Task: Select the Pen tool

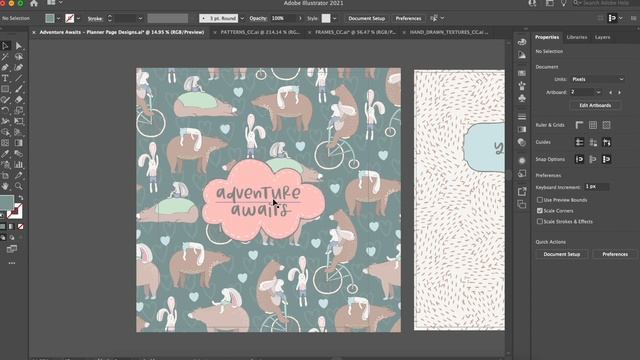Action: 5,67
